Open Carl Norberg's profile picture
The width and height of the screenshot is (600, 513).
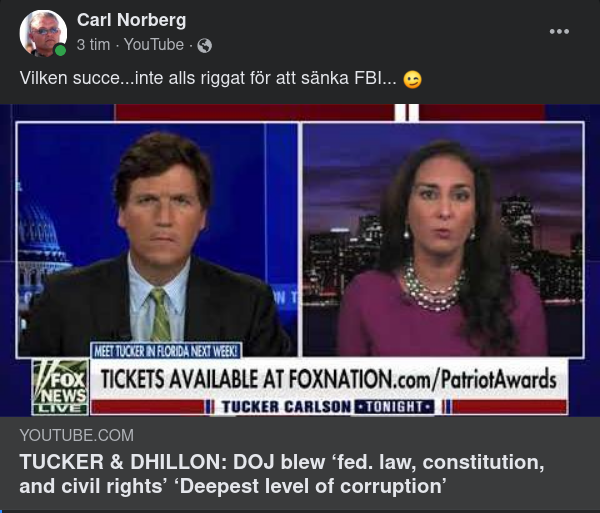pos(43,33)
